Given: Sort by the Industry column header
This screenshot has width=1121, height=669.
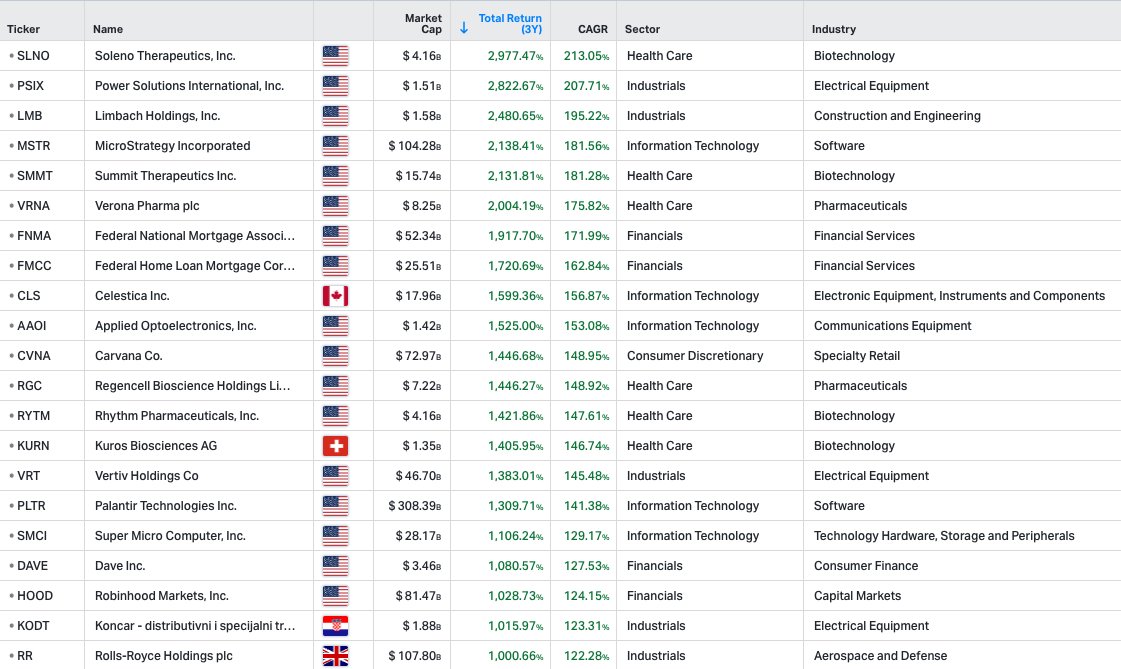Looking at the screenshot, I should (x=834, y=29).
